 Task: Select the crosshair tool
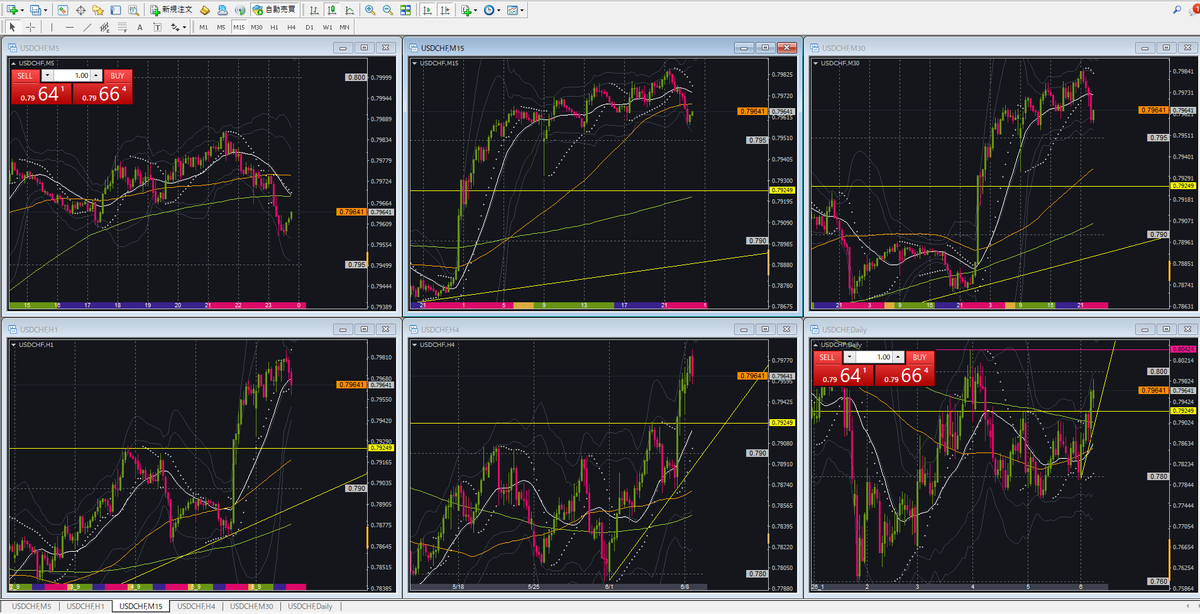pos(30,27)
